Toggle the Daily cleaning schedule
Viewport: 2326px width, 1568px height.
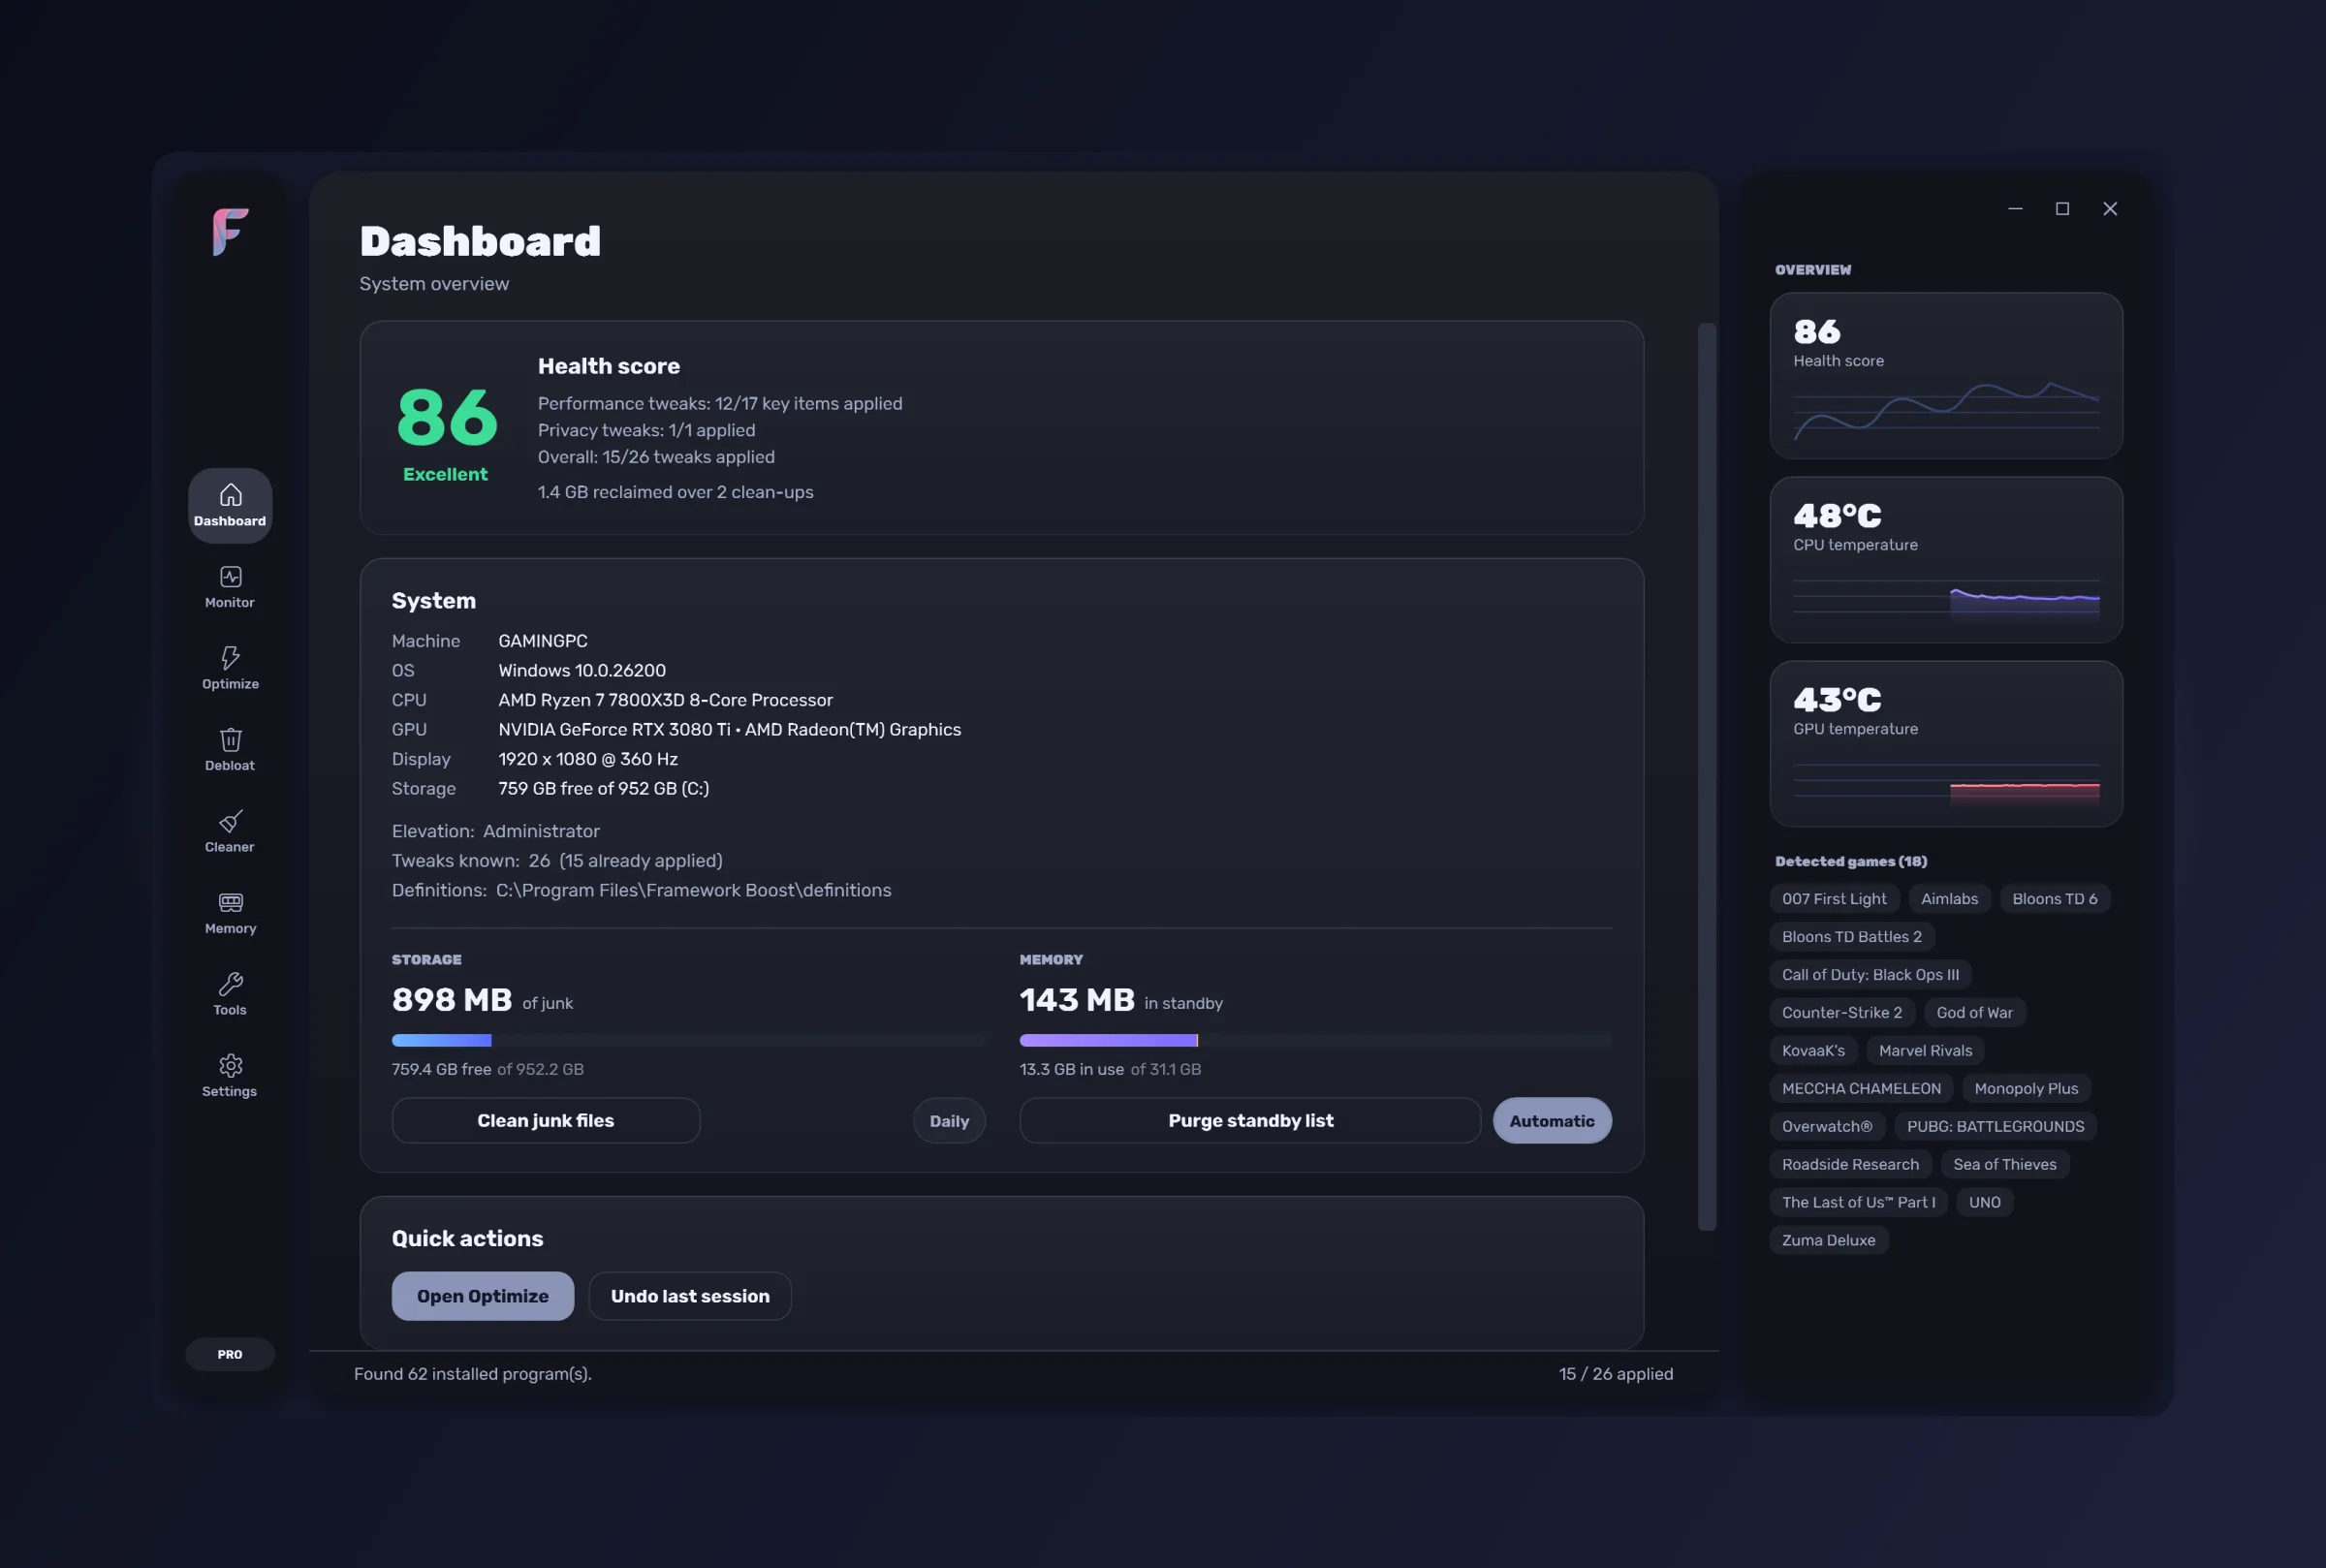coord(949,1121)
